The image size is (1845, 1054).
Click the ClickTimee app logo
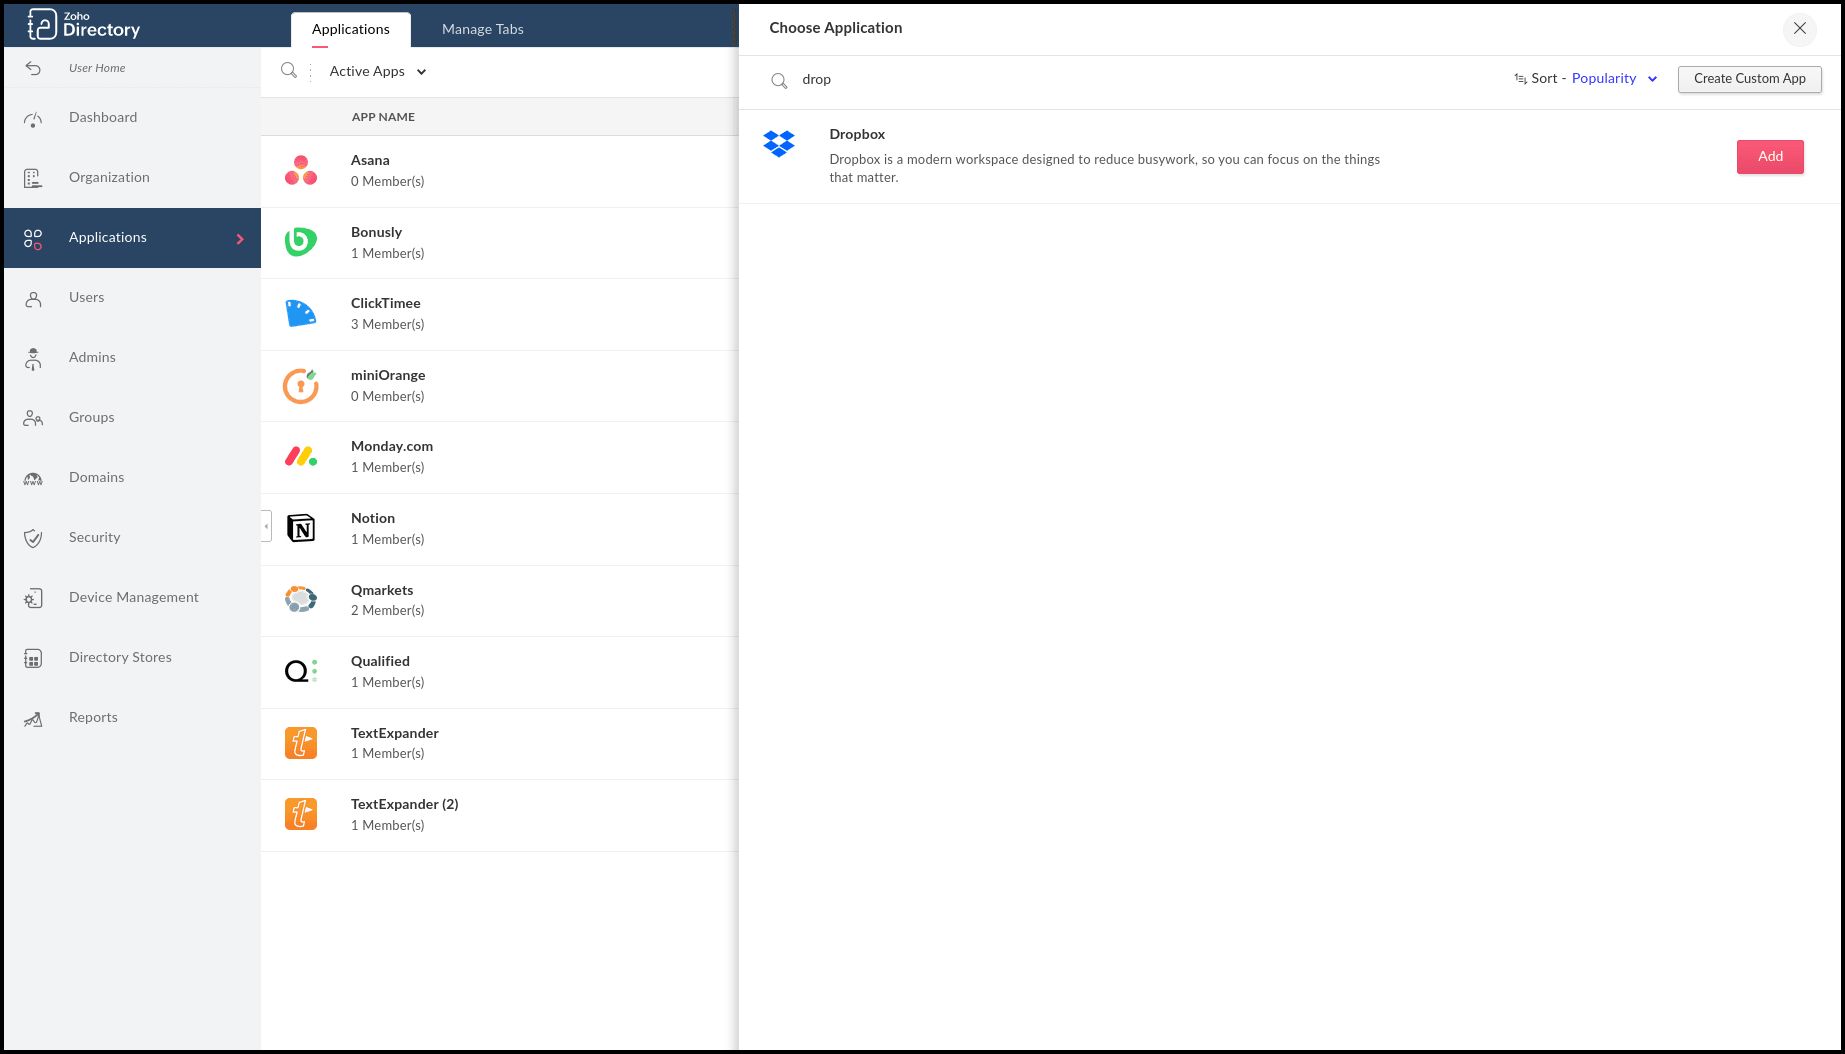click(301, 314)
